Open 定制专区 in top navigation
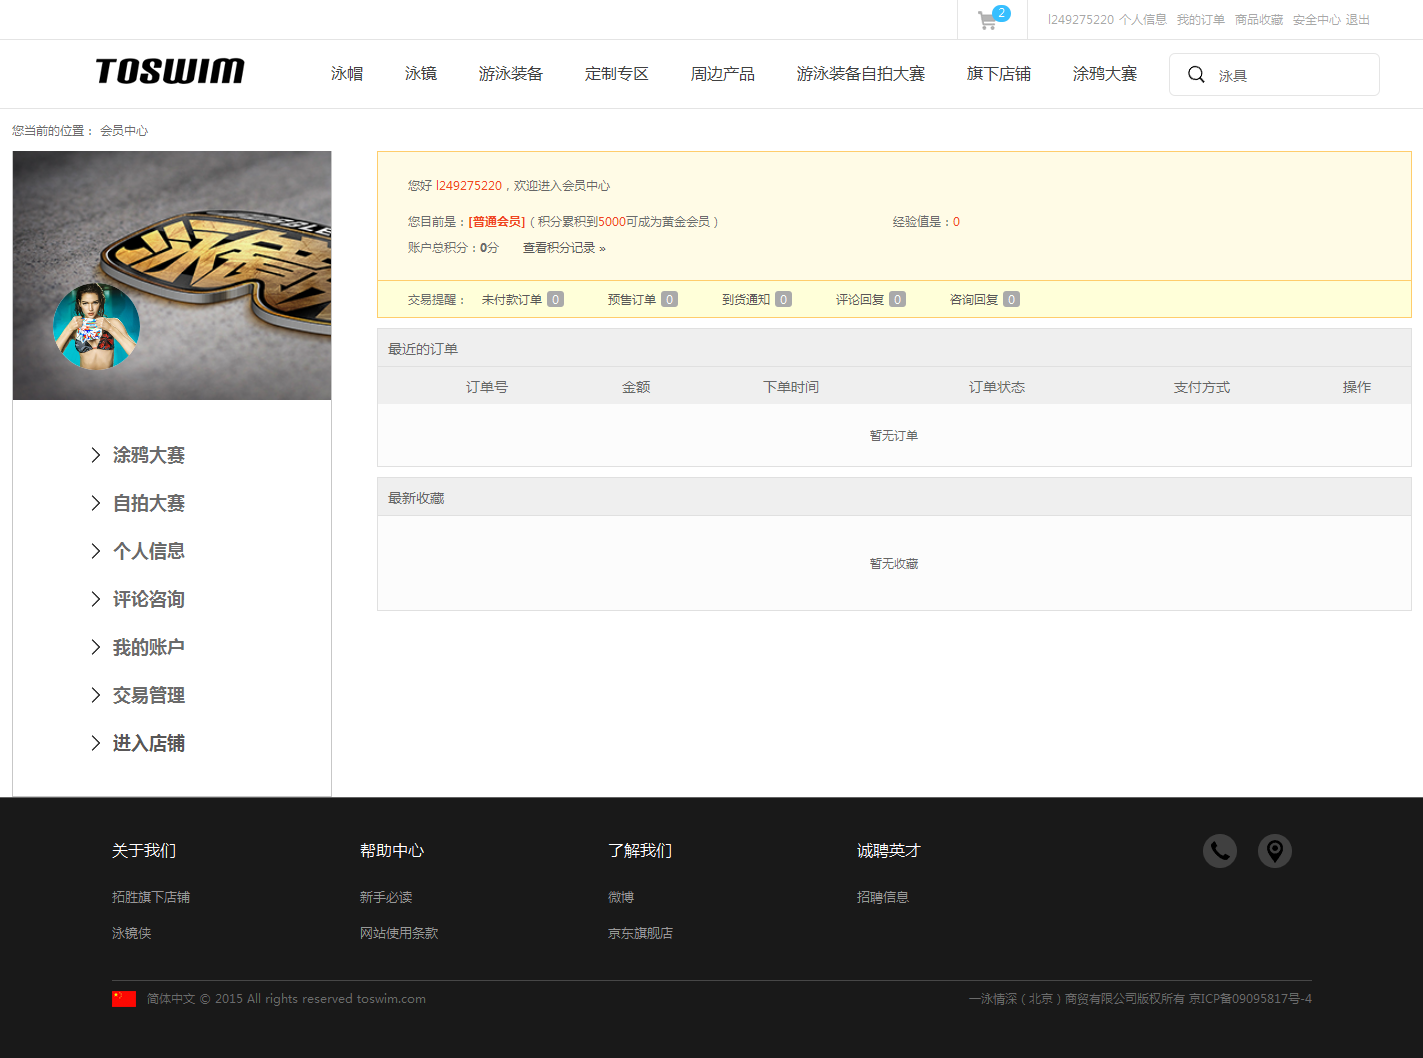Screen dimensions: 1423x1058 pos(617,74)
